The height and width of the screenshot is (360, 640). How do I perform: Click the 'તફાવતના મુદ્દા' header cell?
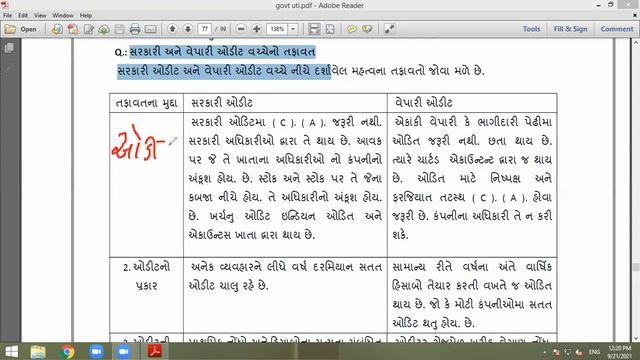[x=147, y=103]
